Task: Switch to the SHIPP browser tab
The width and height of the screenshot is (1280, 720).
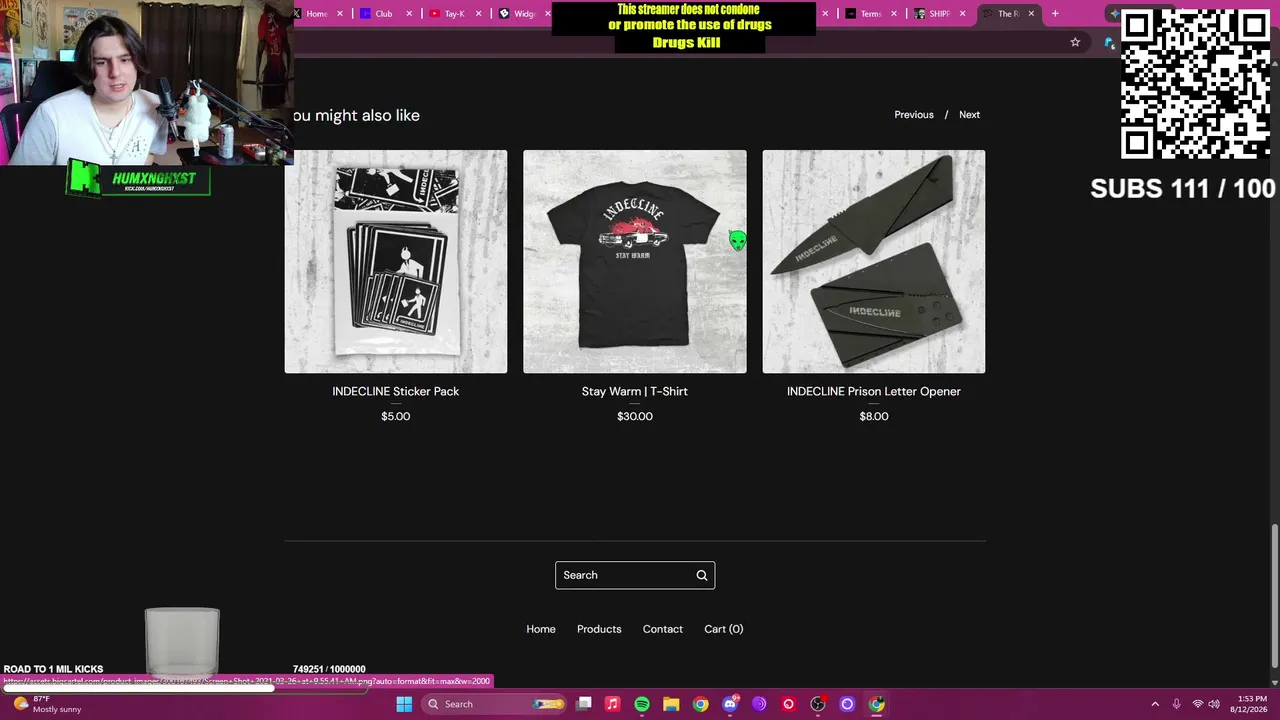Action: point(939,14)
